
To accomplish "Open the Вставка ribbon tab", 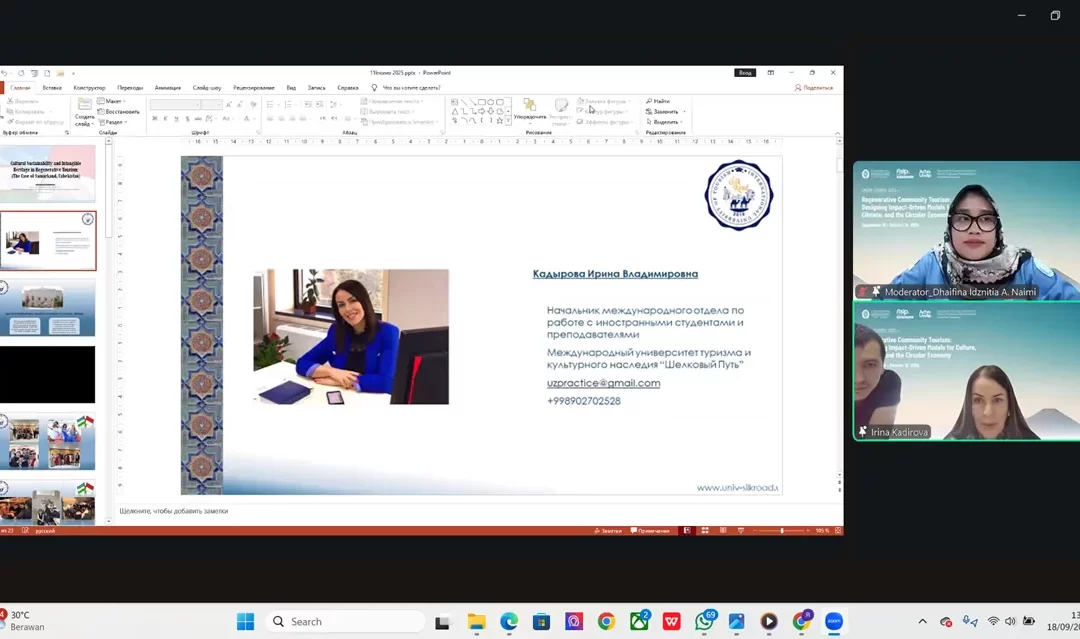I will click(52, 88).
